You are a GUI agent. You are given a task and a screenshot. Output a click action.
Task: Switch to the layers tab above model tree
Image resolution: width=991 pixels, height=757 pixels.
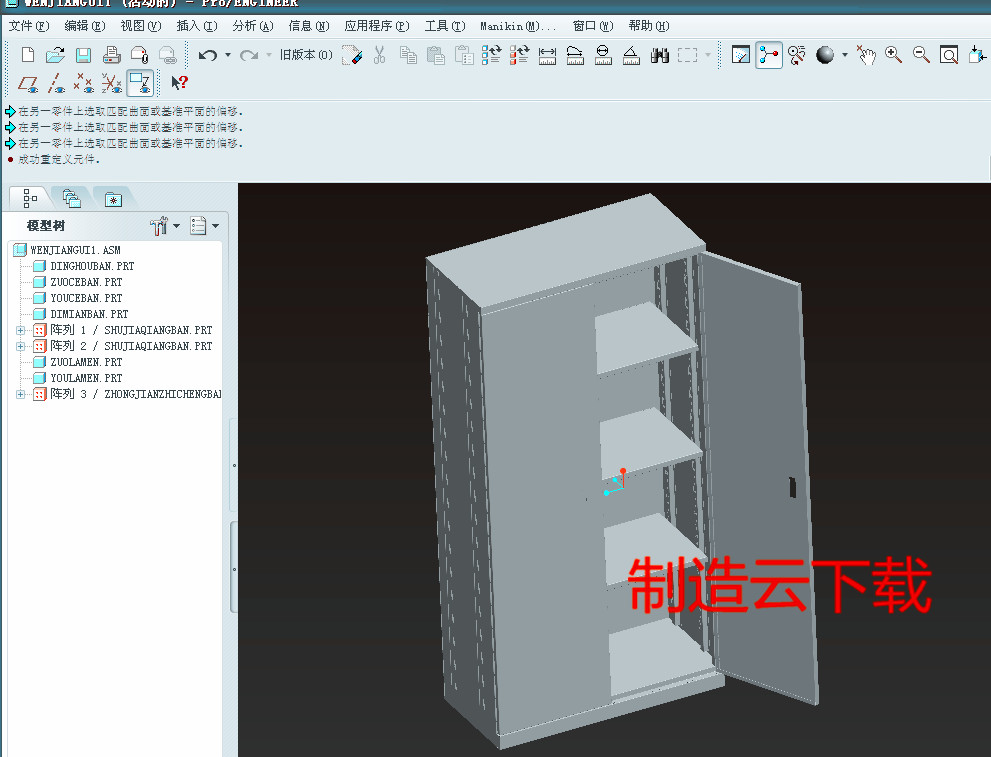(x=72, y=198)
